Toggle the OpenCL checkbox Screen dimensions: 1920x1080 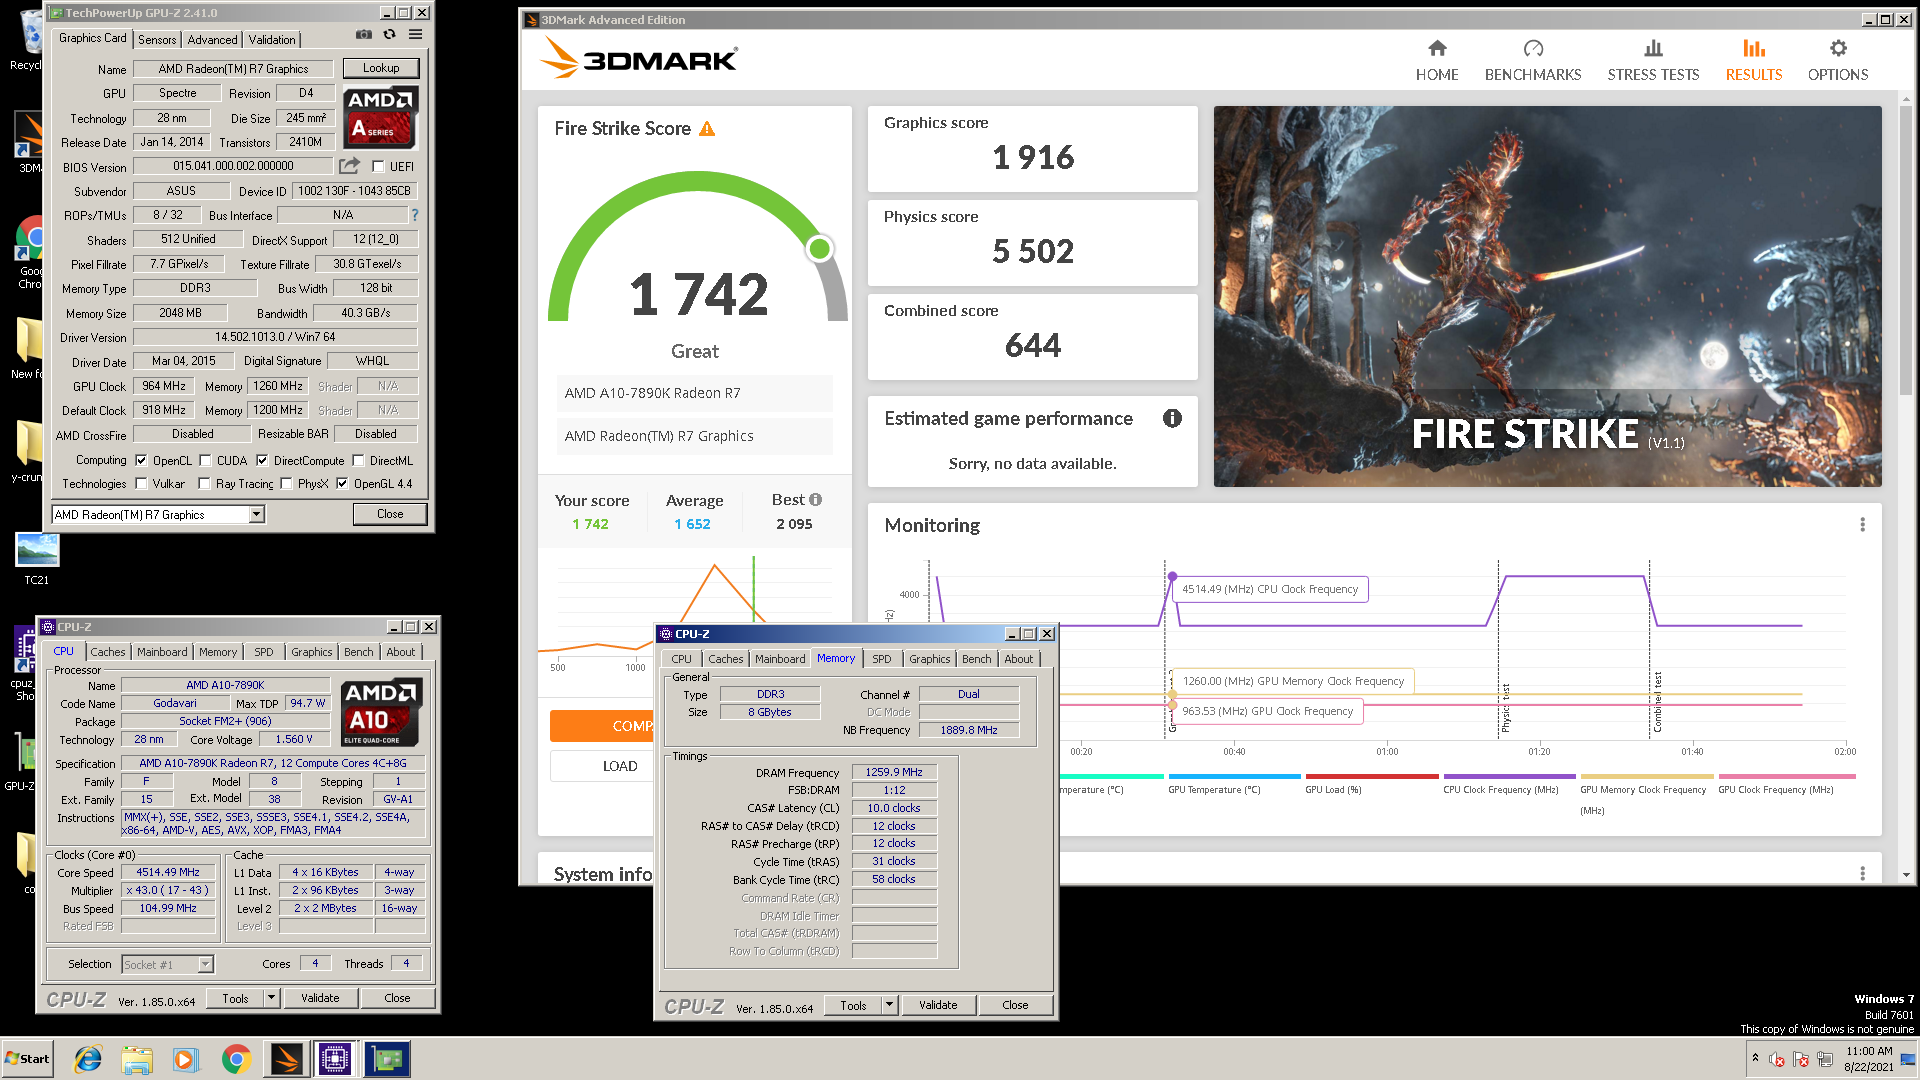141,461
